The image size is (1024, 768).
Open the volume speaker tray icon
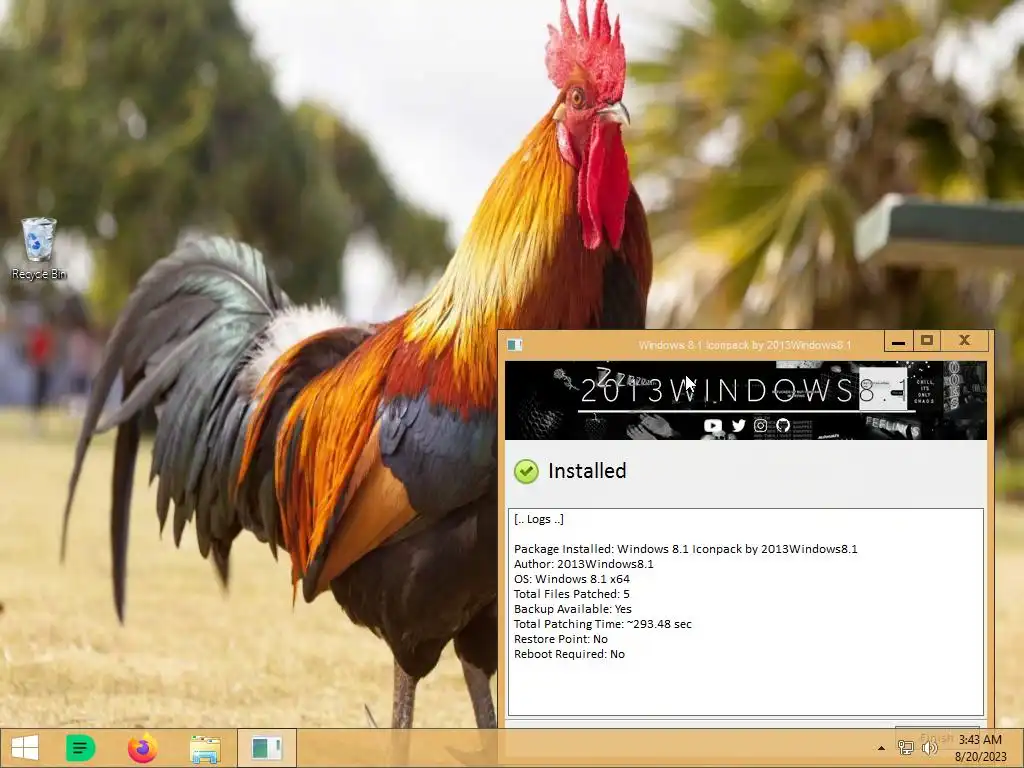pos(930,748)
